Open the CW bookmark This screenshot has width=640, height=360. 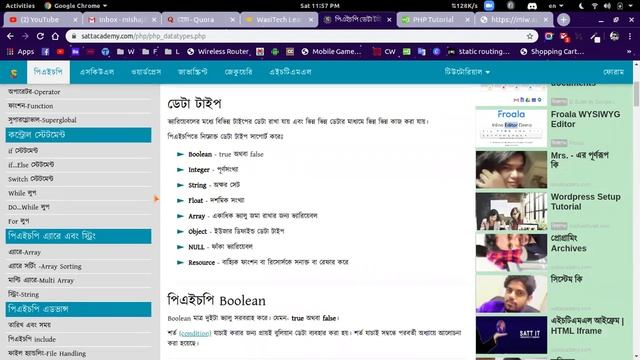(384, 52)
